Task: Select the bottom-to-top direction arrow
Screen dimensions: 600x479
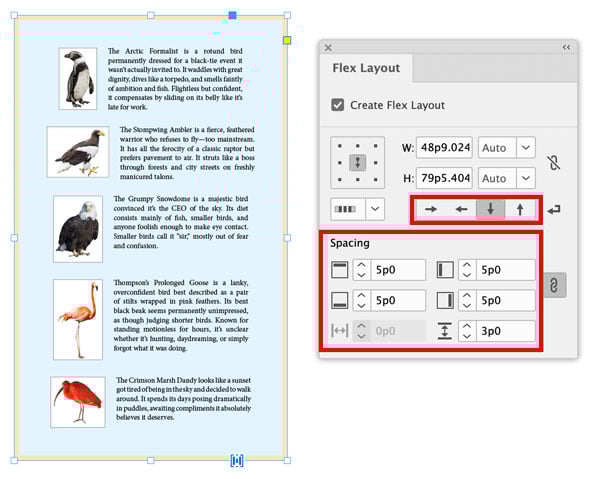Action: click(520, 210)
